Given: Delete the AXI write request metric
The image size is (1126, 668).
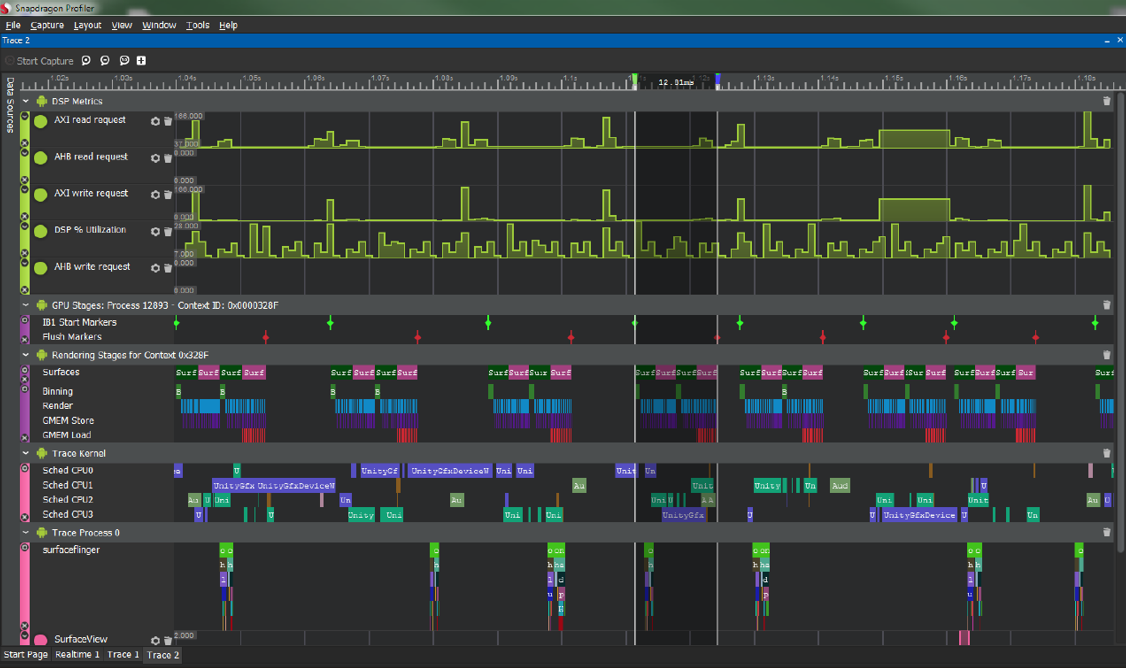Looking at the screenshot, I should [168, 195].
